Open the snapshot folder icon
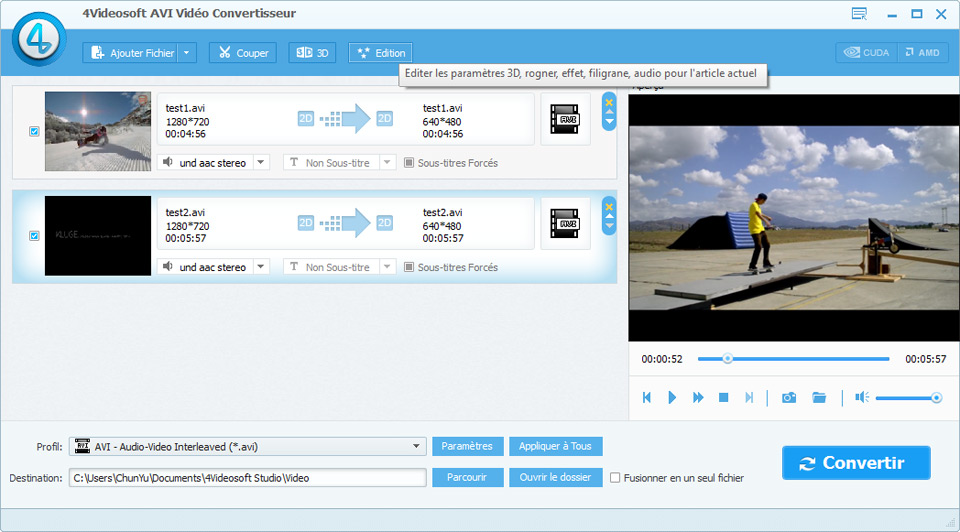This screenshot has width=960, height=532. 819,398
